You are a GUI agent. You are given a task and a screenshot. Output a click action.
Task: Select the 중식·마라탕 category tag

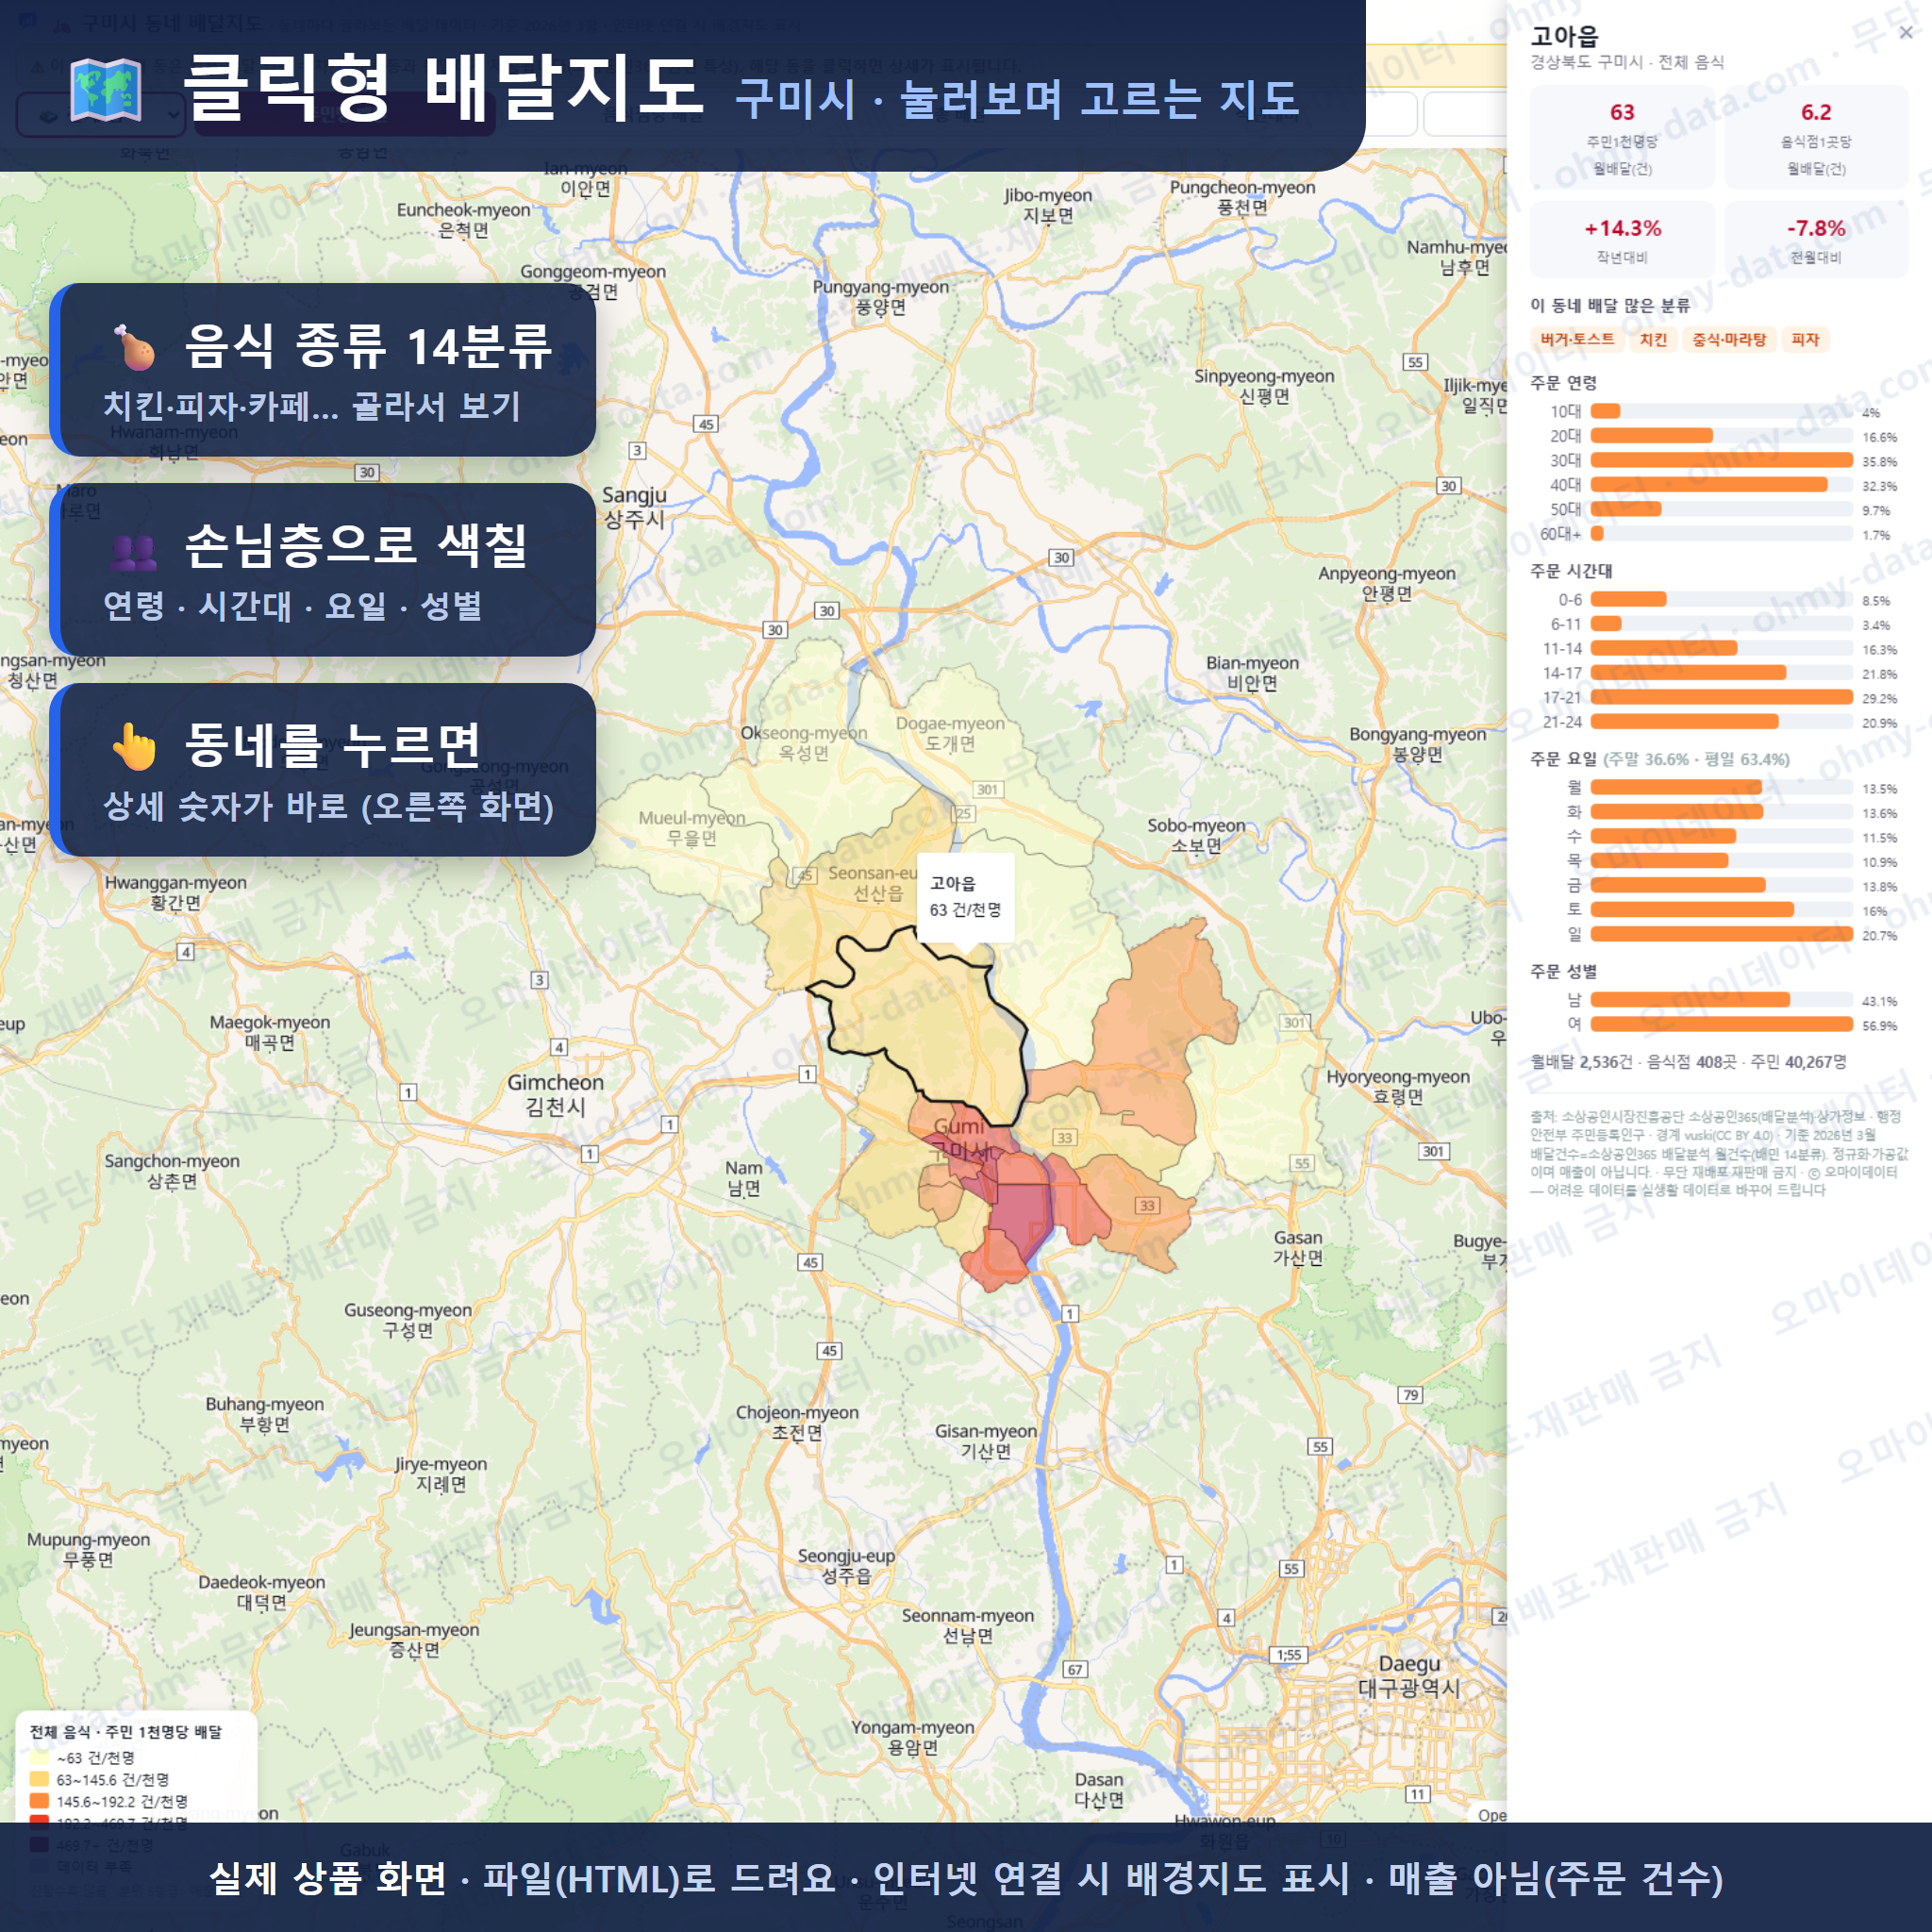click(x=1729, y=340)
